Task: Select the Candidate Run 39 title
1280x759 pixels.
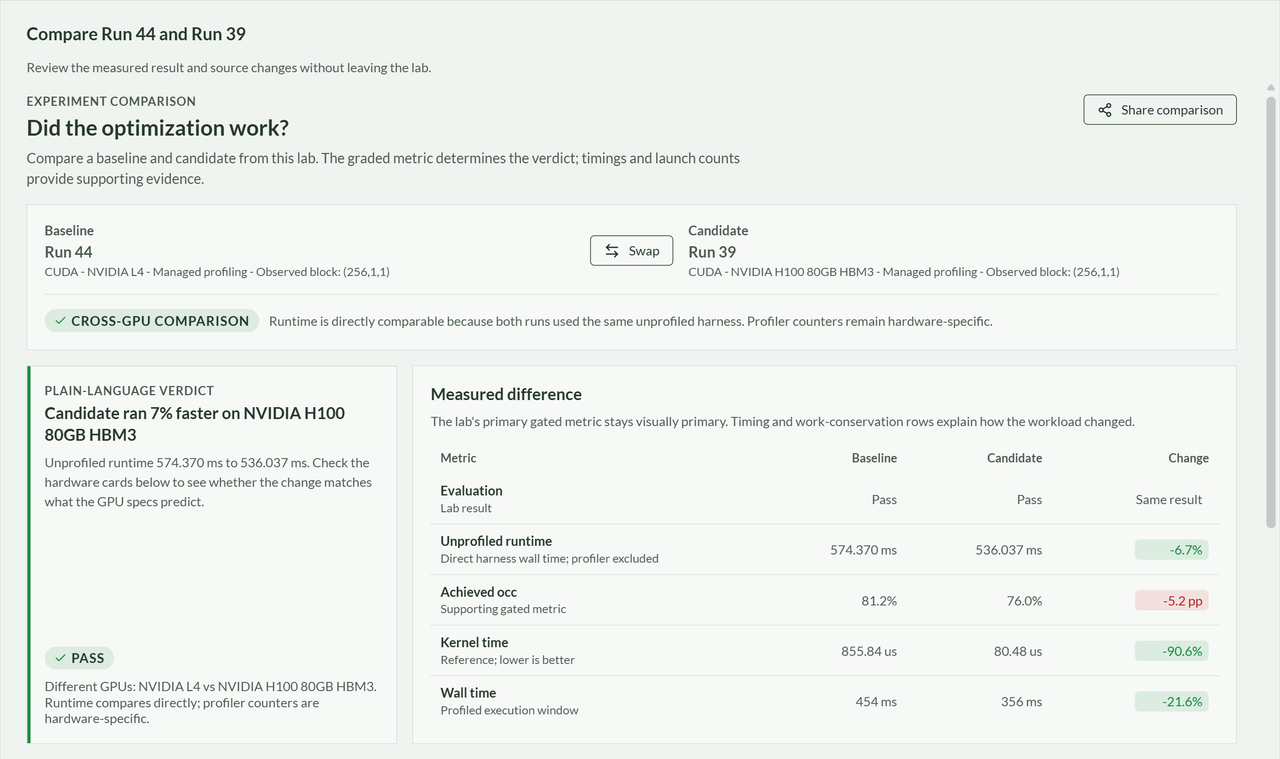Action: pyautogui.click(x=712, y=252)
